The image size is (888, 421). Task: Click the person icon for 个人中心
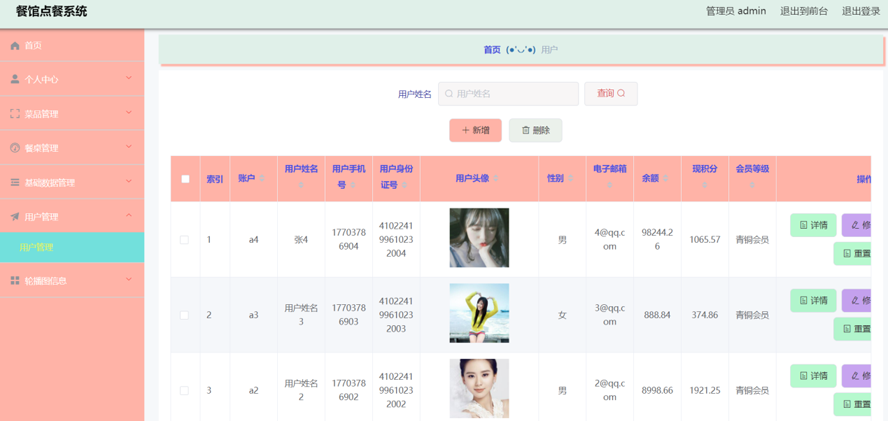coord(15,79)
